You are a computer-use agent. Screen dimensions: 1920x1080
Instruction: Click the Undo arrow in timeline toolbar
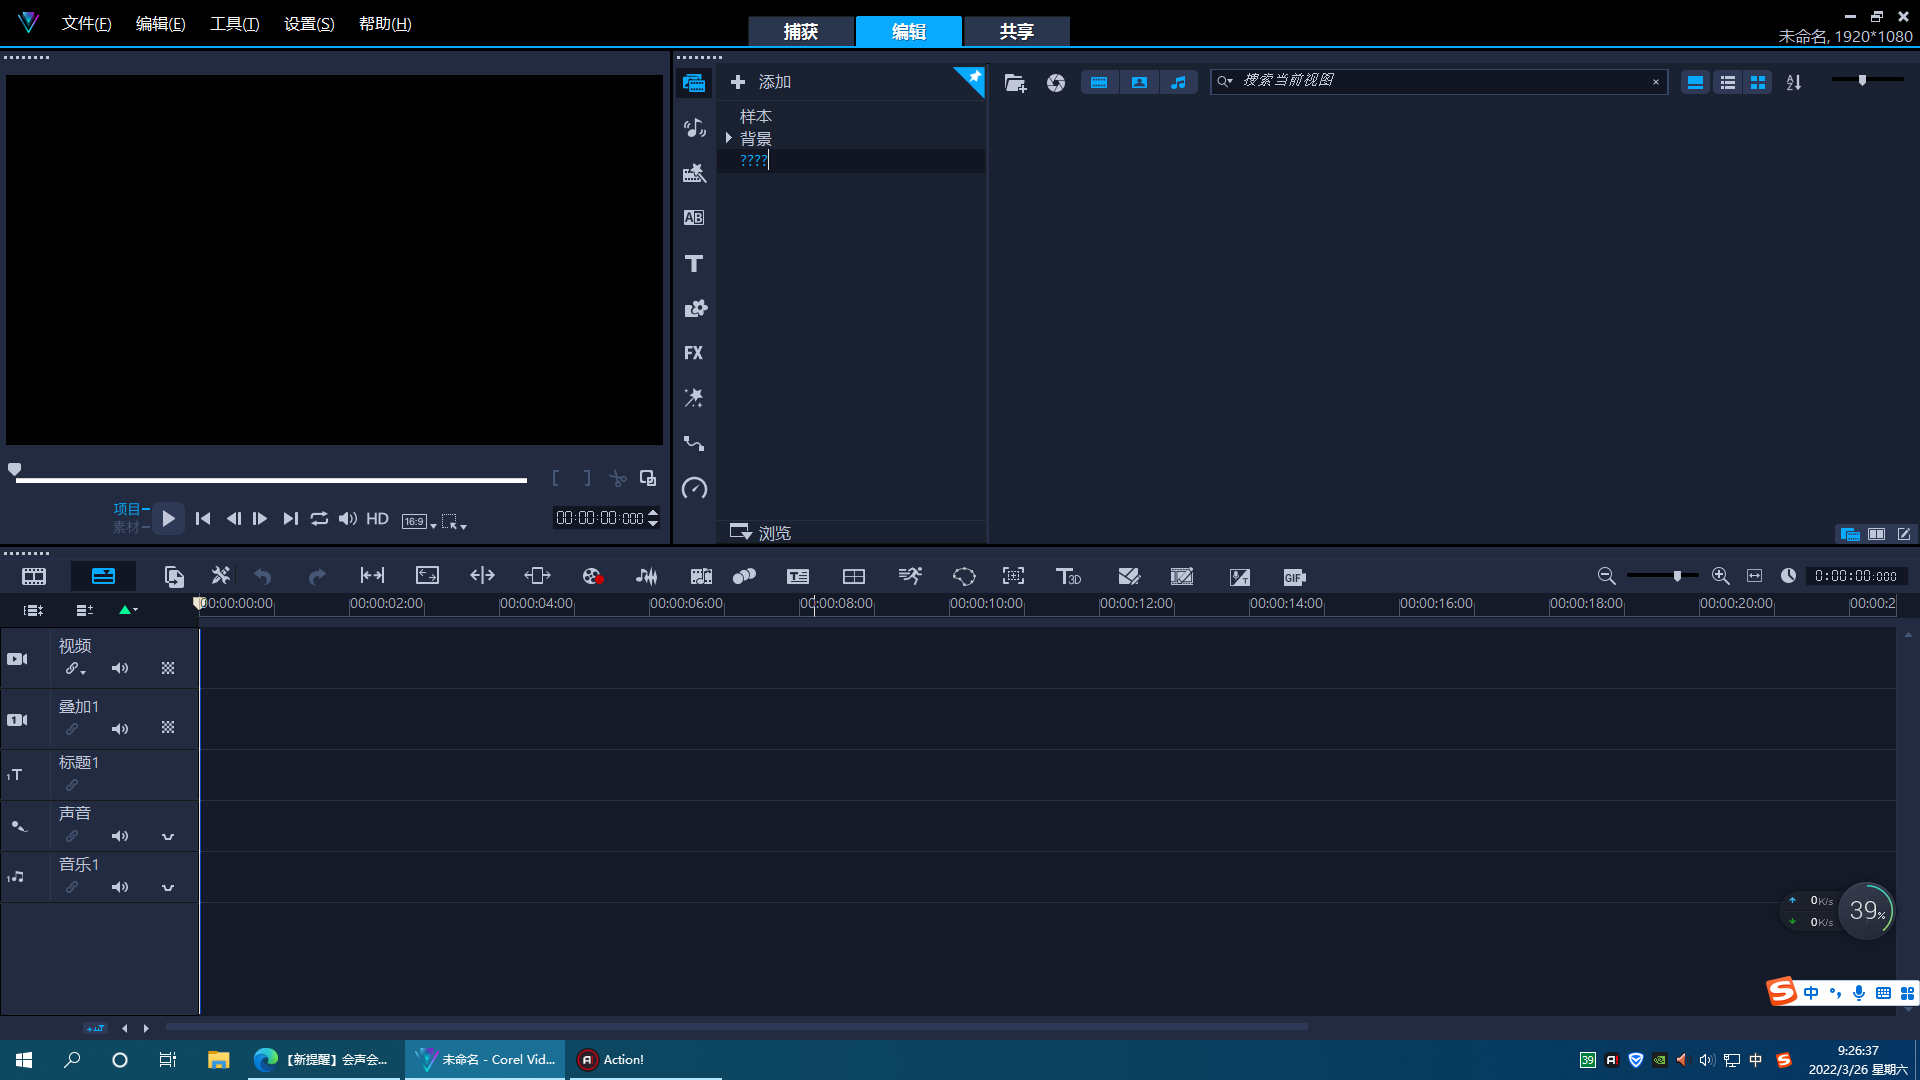pyautogui.click(x=262, y=577)
